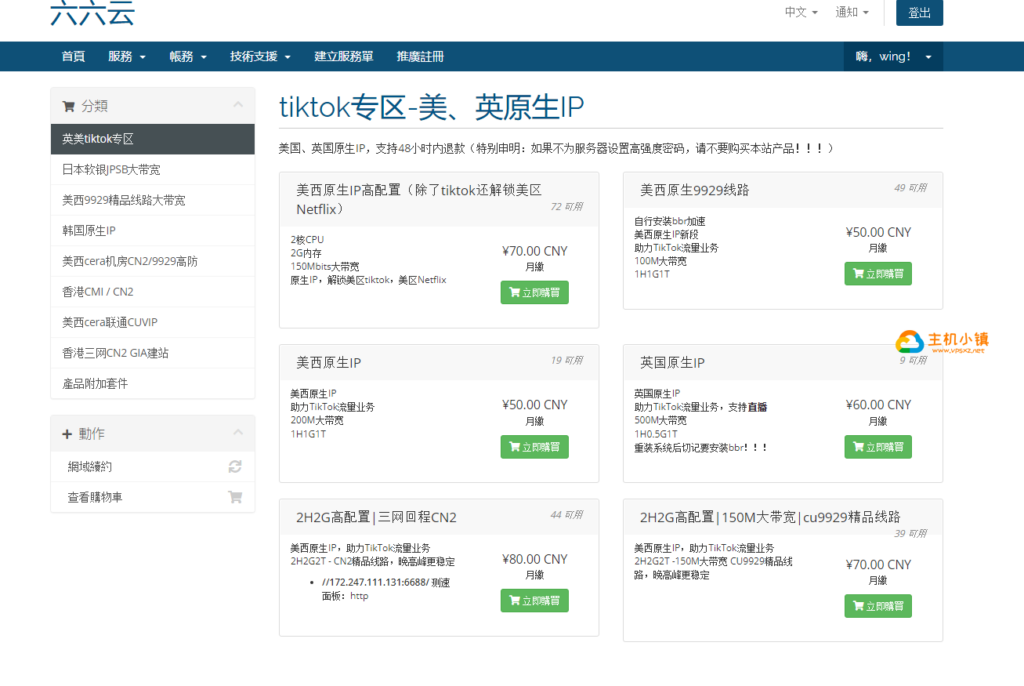Viewport: 1024px width, 686px height.
Task: Select the 日本软银JPSB大带宽 category
Action: pyautogui.click(x=153, y=170)
